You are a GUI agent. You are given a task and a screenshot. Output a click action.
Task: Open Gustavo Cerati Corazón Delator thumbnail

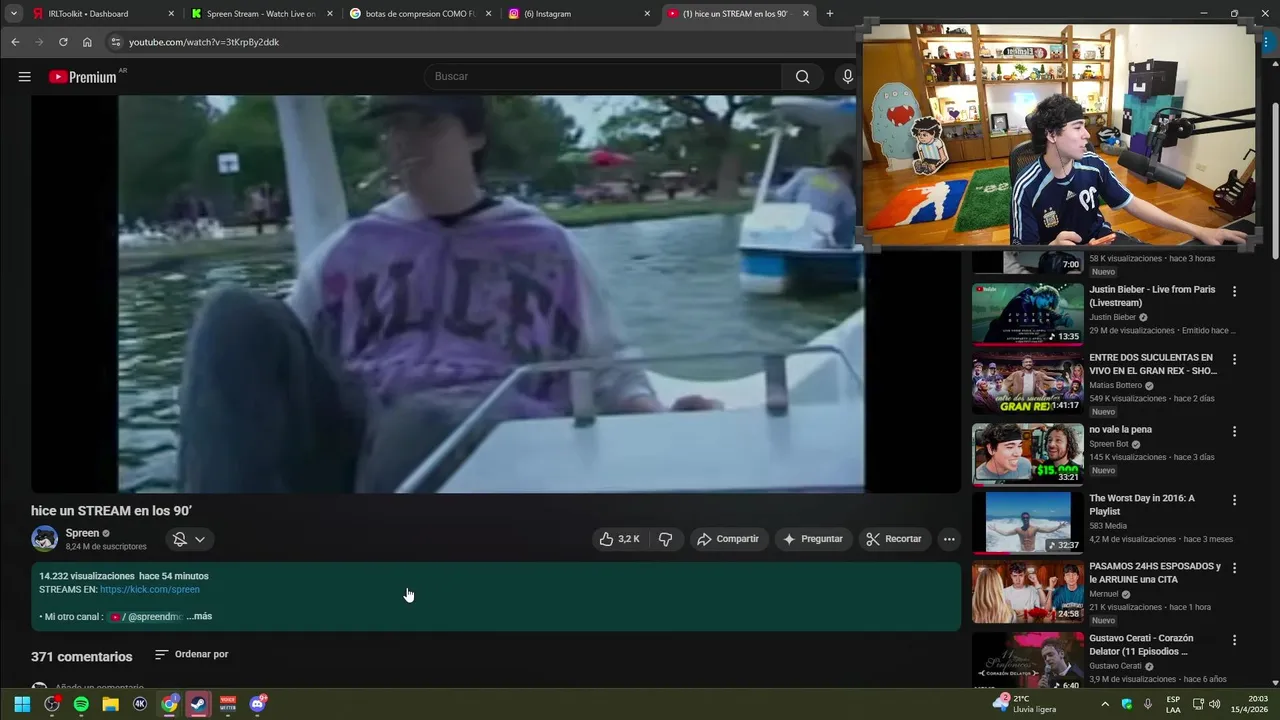[1028, 660]
